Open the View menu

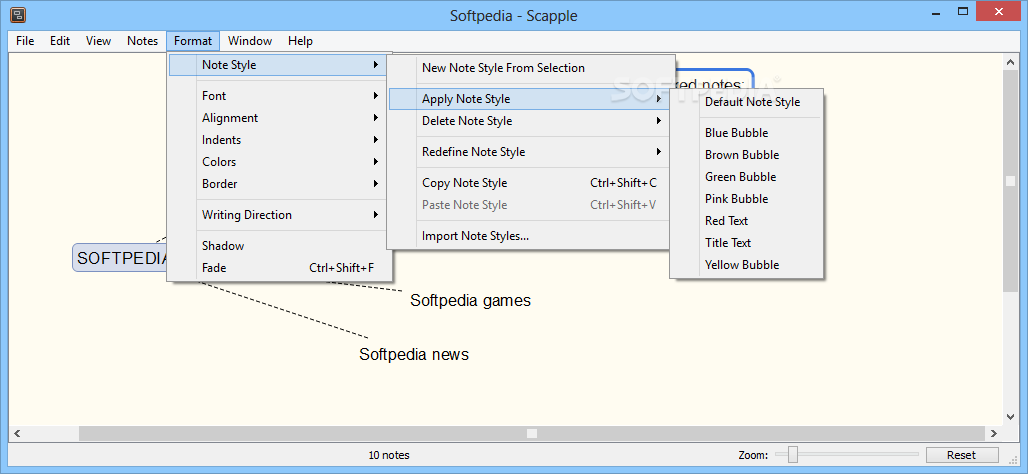coord(98,41)
